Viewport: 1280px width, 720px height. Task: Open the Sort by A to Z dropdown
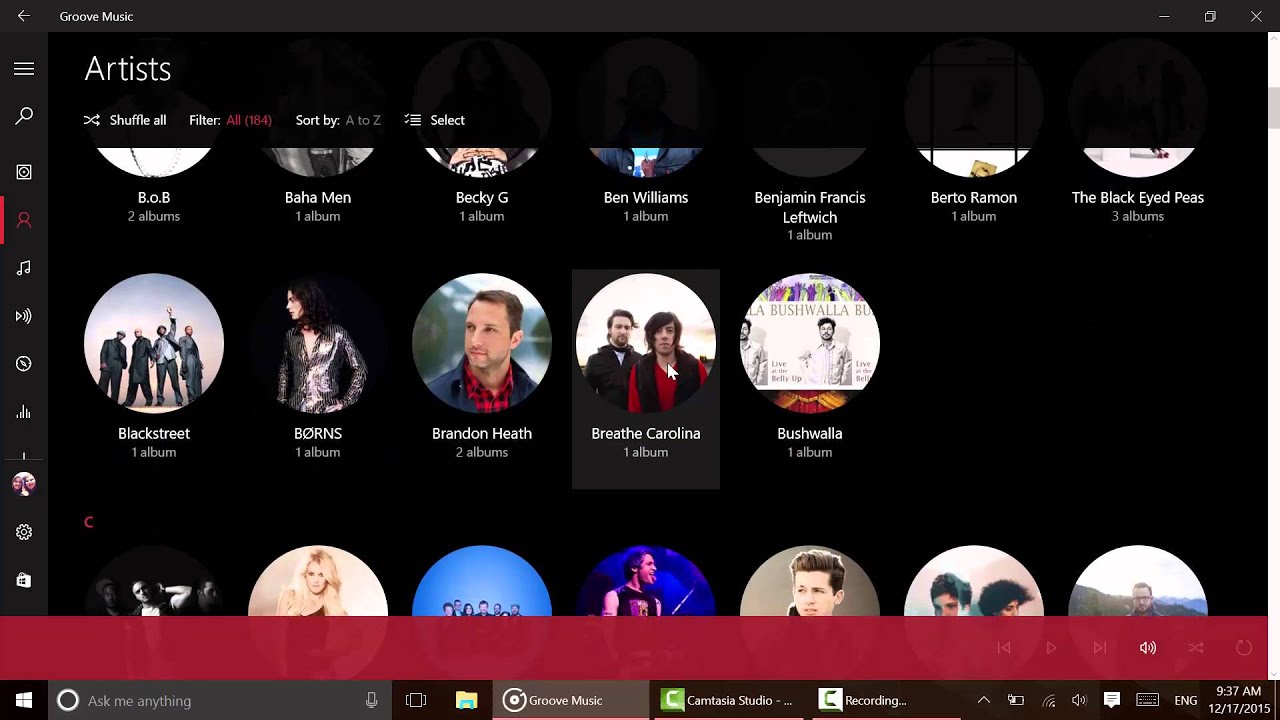338,120
